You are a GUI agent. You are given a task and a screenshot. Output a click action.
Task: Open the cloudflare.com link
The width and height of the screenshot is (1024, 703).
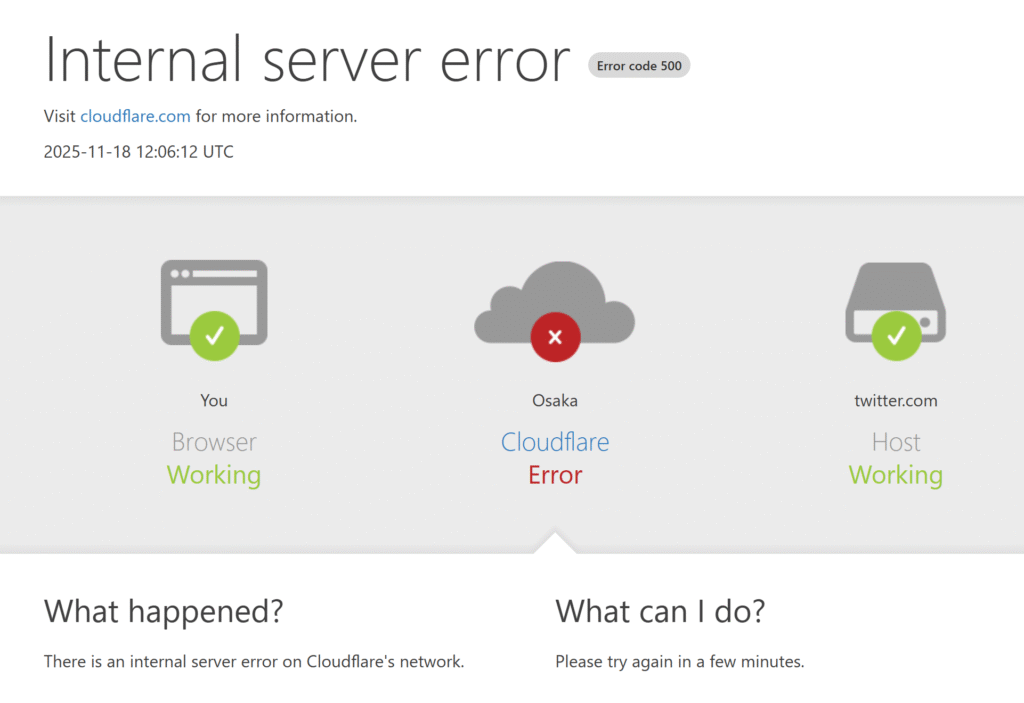pyautogui.click(x=135, y=116)
